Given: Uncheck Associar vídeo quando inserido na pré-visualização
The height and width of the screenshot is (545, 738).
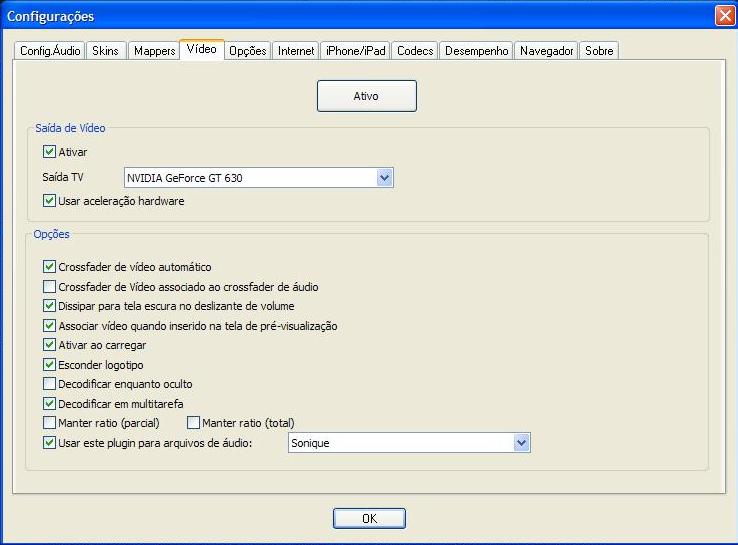Looking at the screenshot, I should point(49,326).
